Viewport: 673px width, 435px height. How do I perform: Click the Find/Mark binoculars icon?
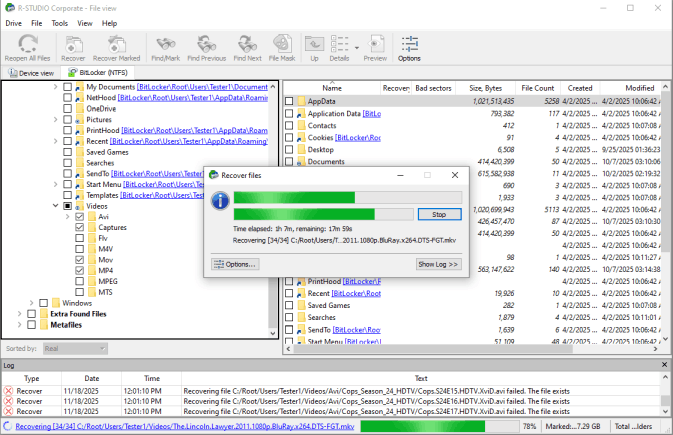click(165, 47)
